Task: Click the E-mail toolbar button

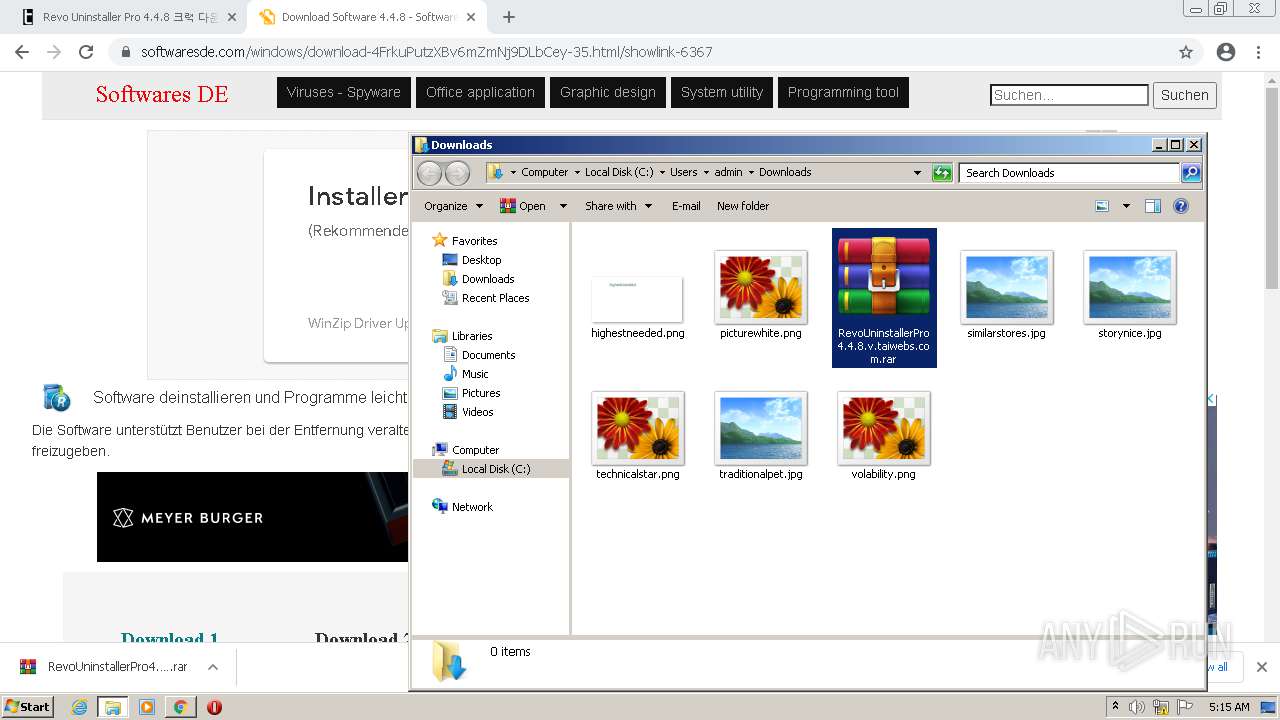Action: tap(686, 206)
